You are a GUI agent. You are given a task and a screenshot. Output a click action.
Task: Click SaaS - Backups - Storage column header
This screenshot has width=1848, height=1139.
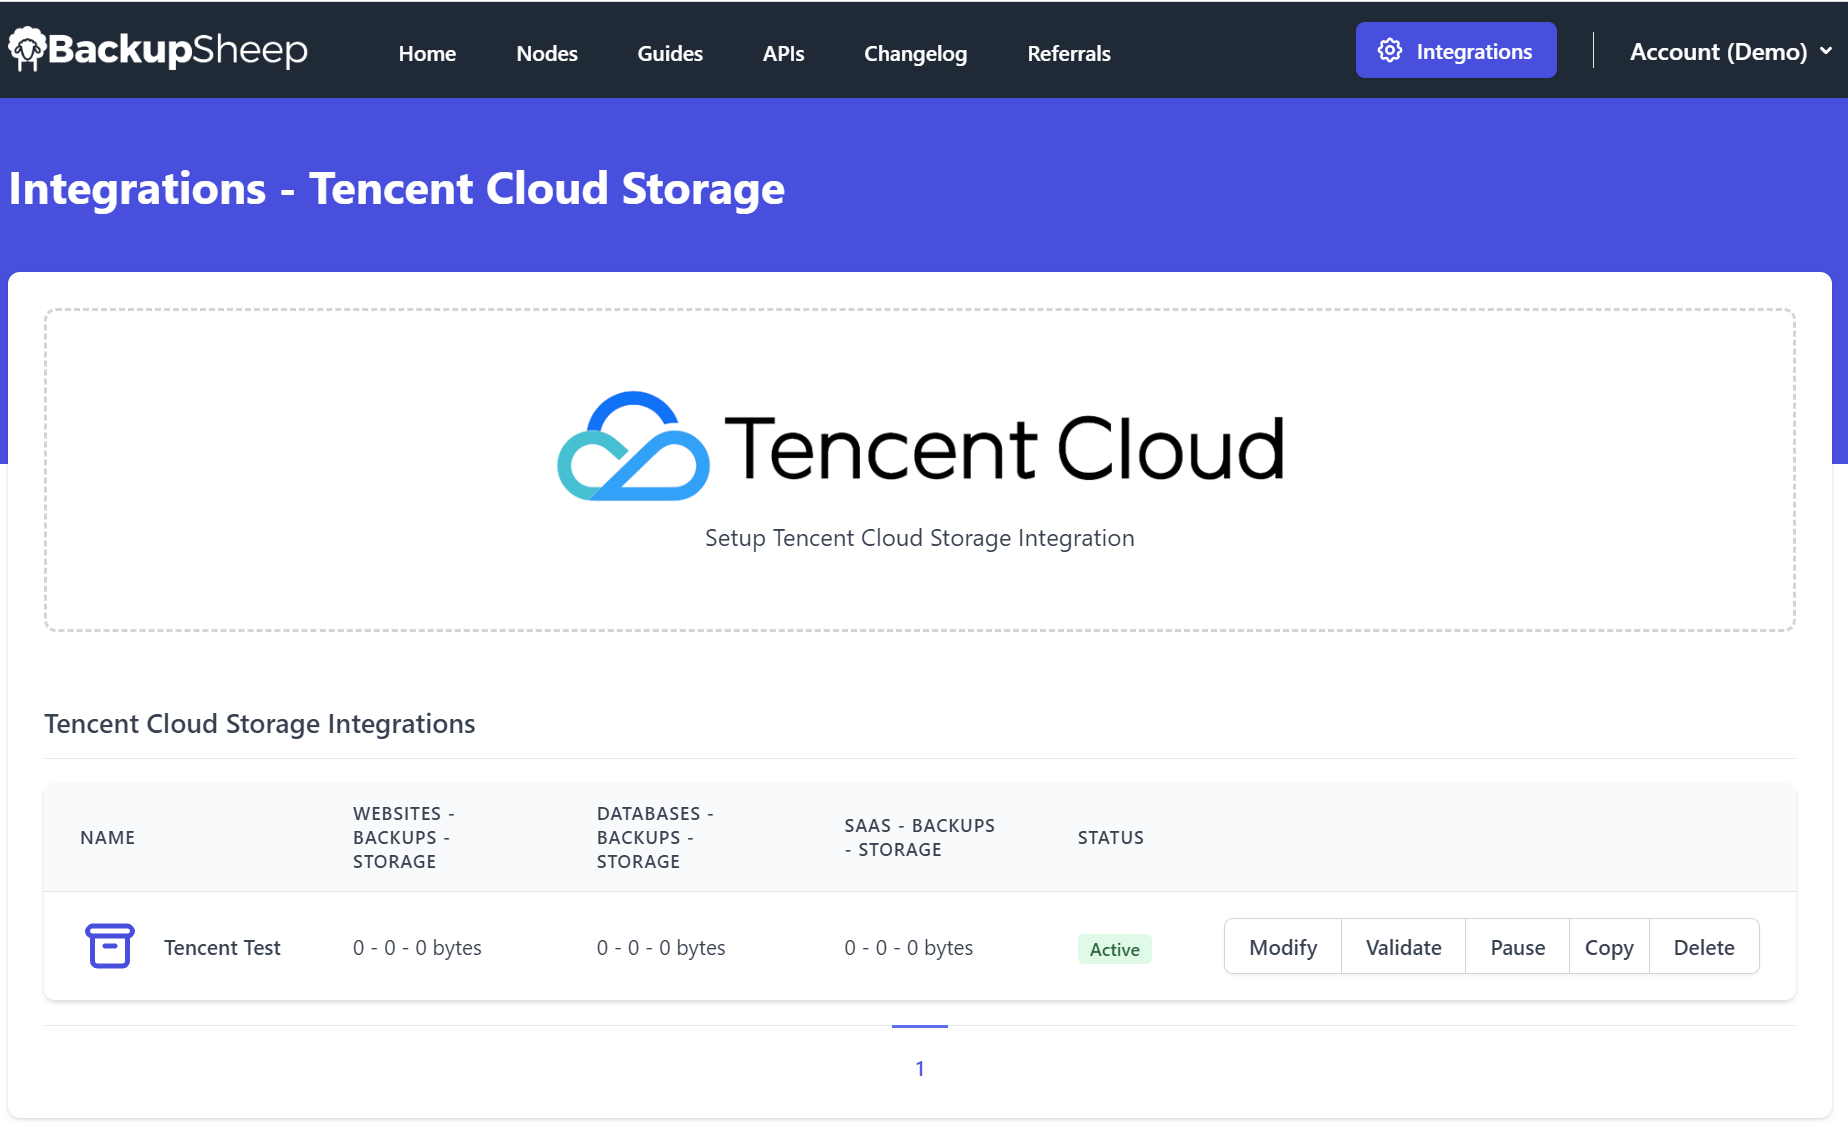[x=919, y=838]
